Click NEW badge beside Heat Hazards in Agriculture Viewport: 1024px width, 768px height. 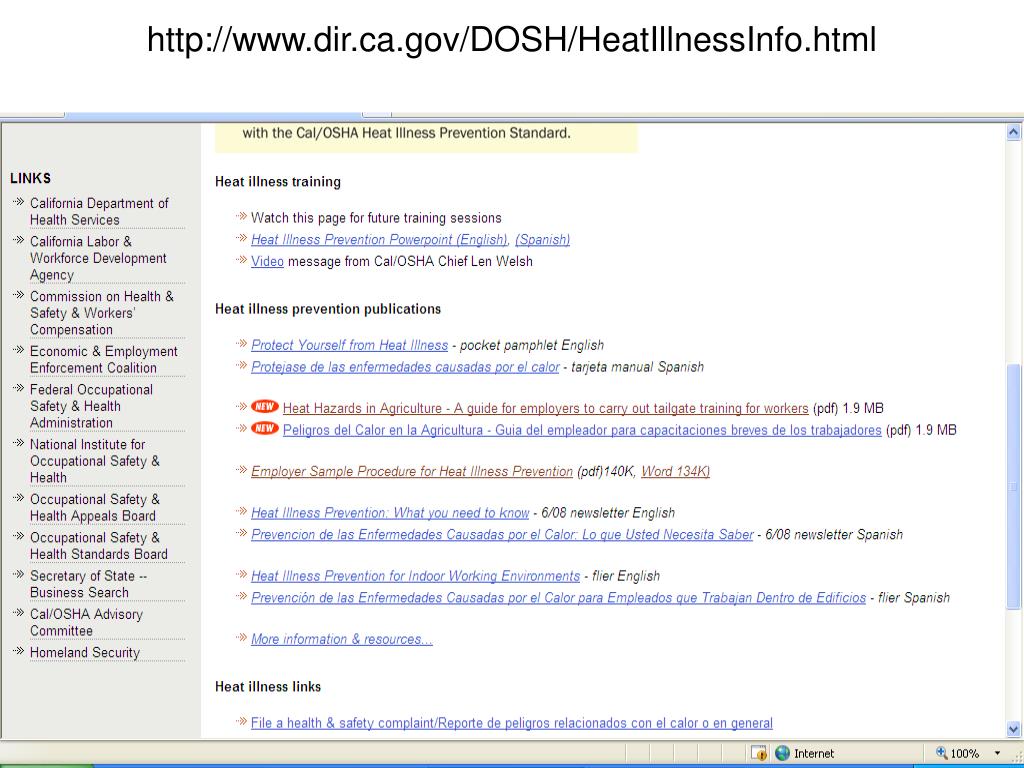tap(264, 407)
